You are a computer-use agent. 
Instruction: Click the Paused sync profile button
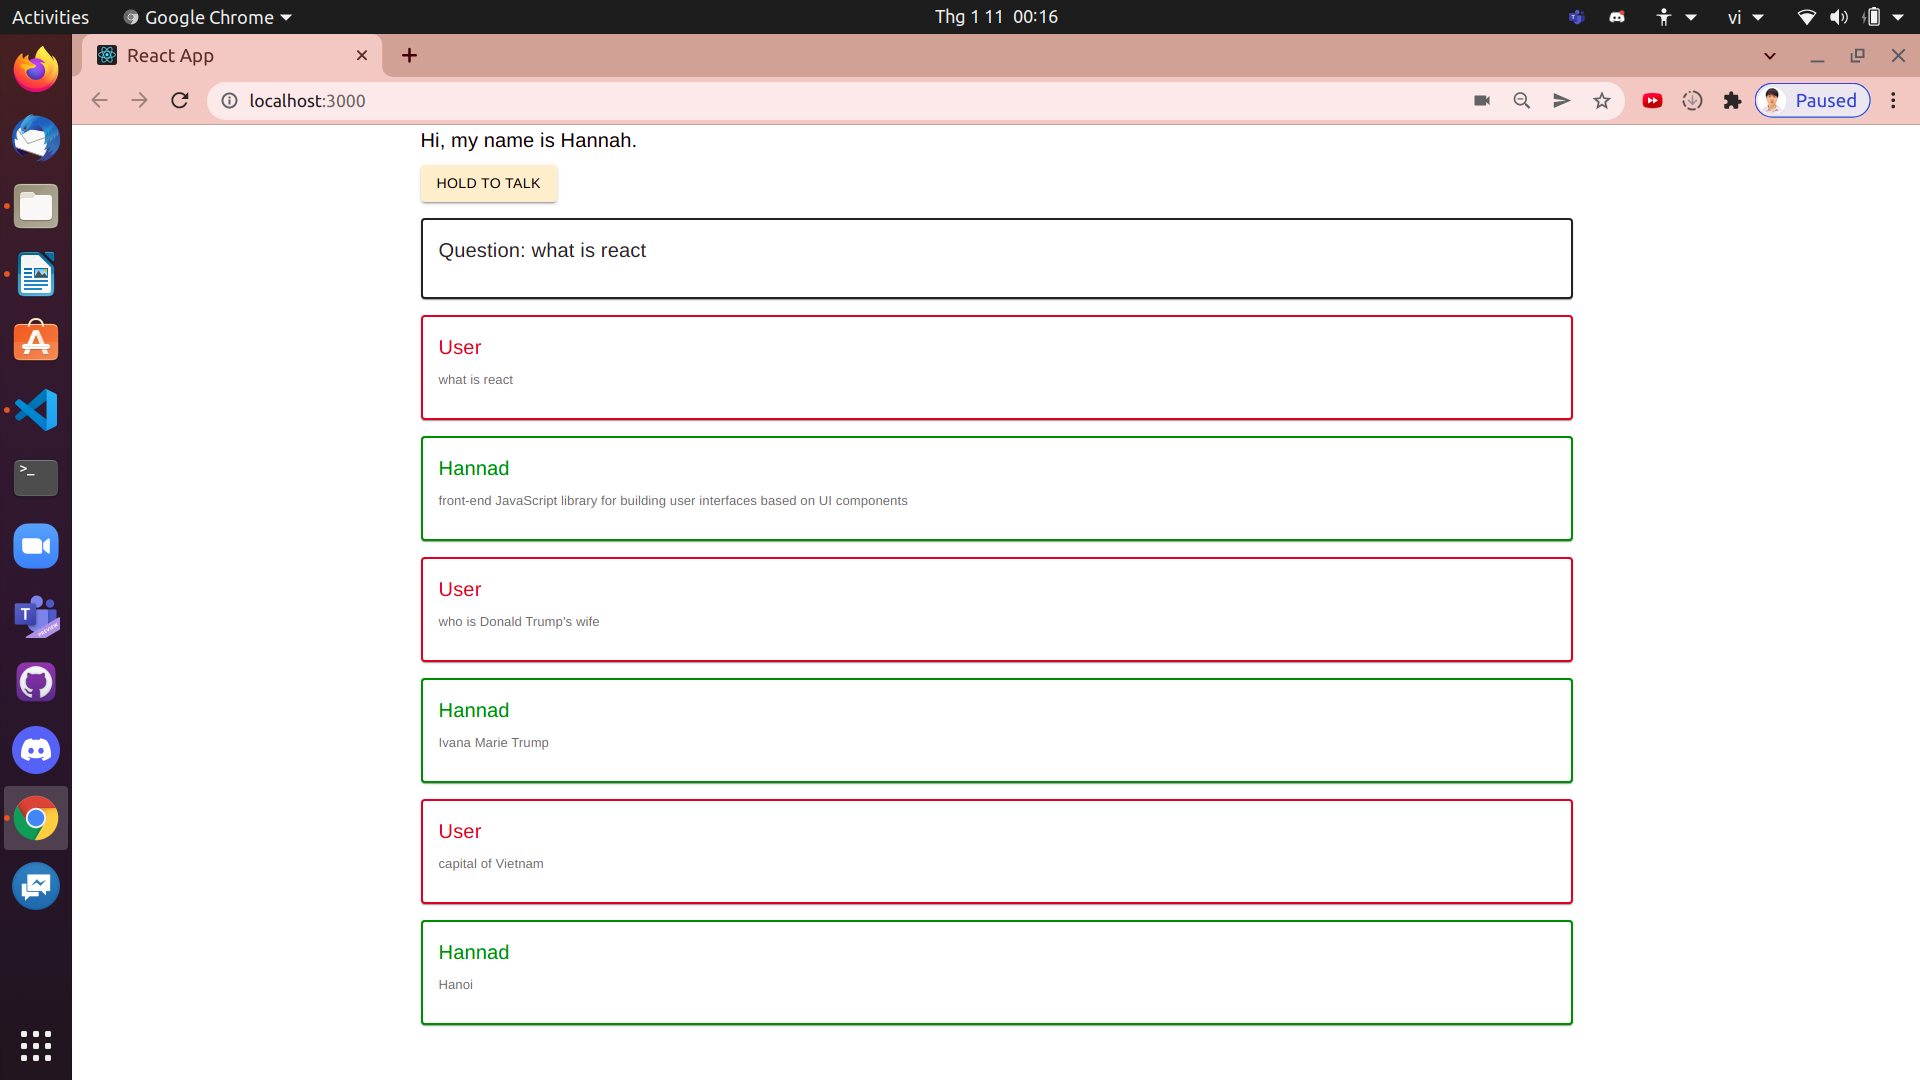point(1812,100)
